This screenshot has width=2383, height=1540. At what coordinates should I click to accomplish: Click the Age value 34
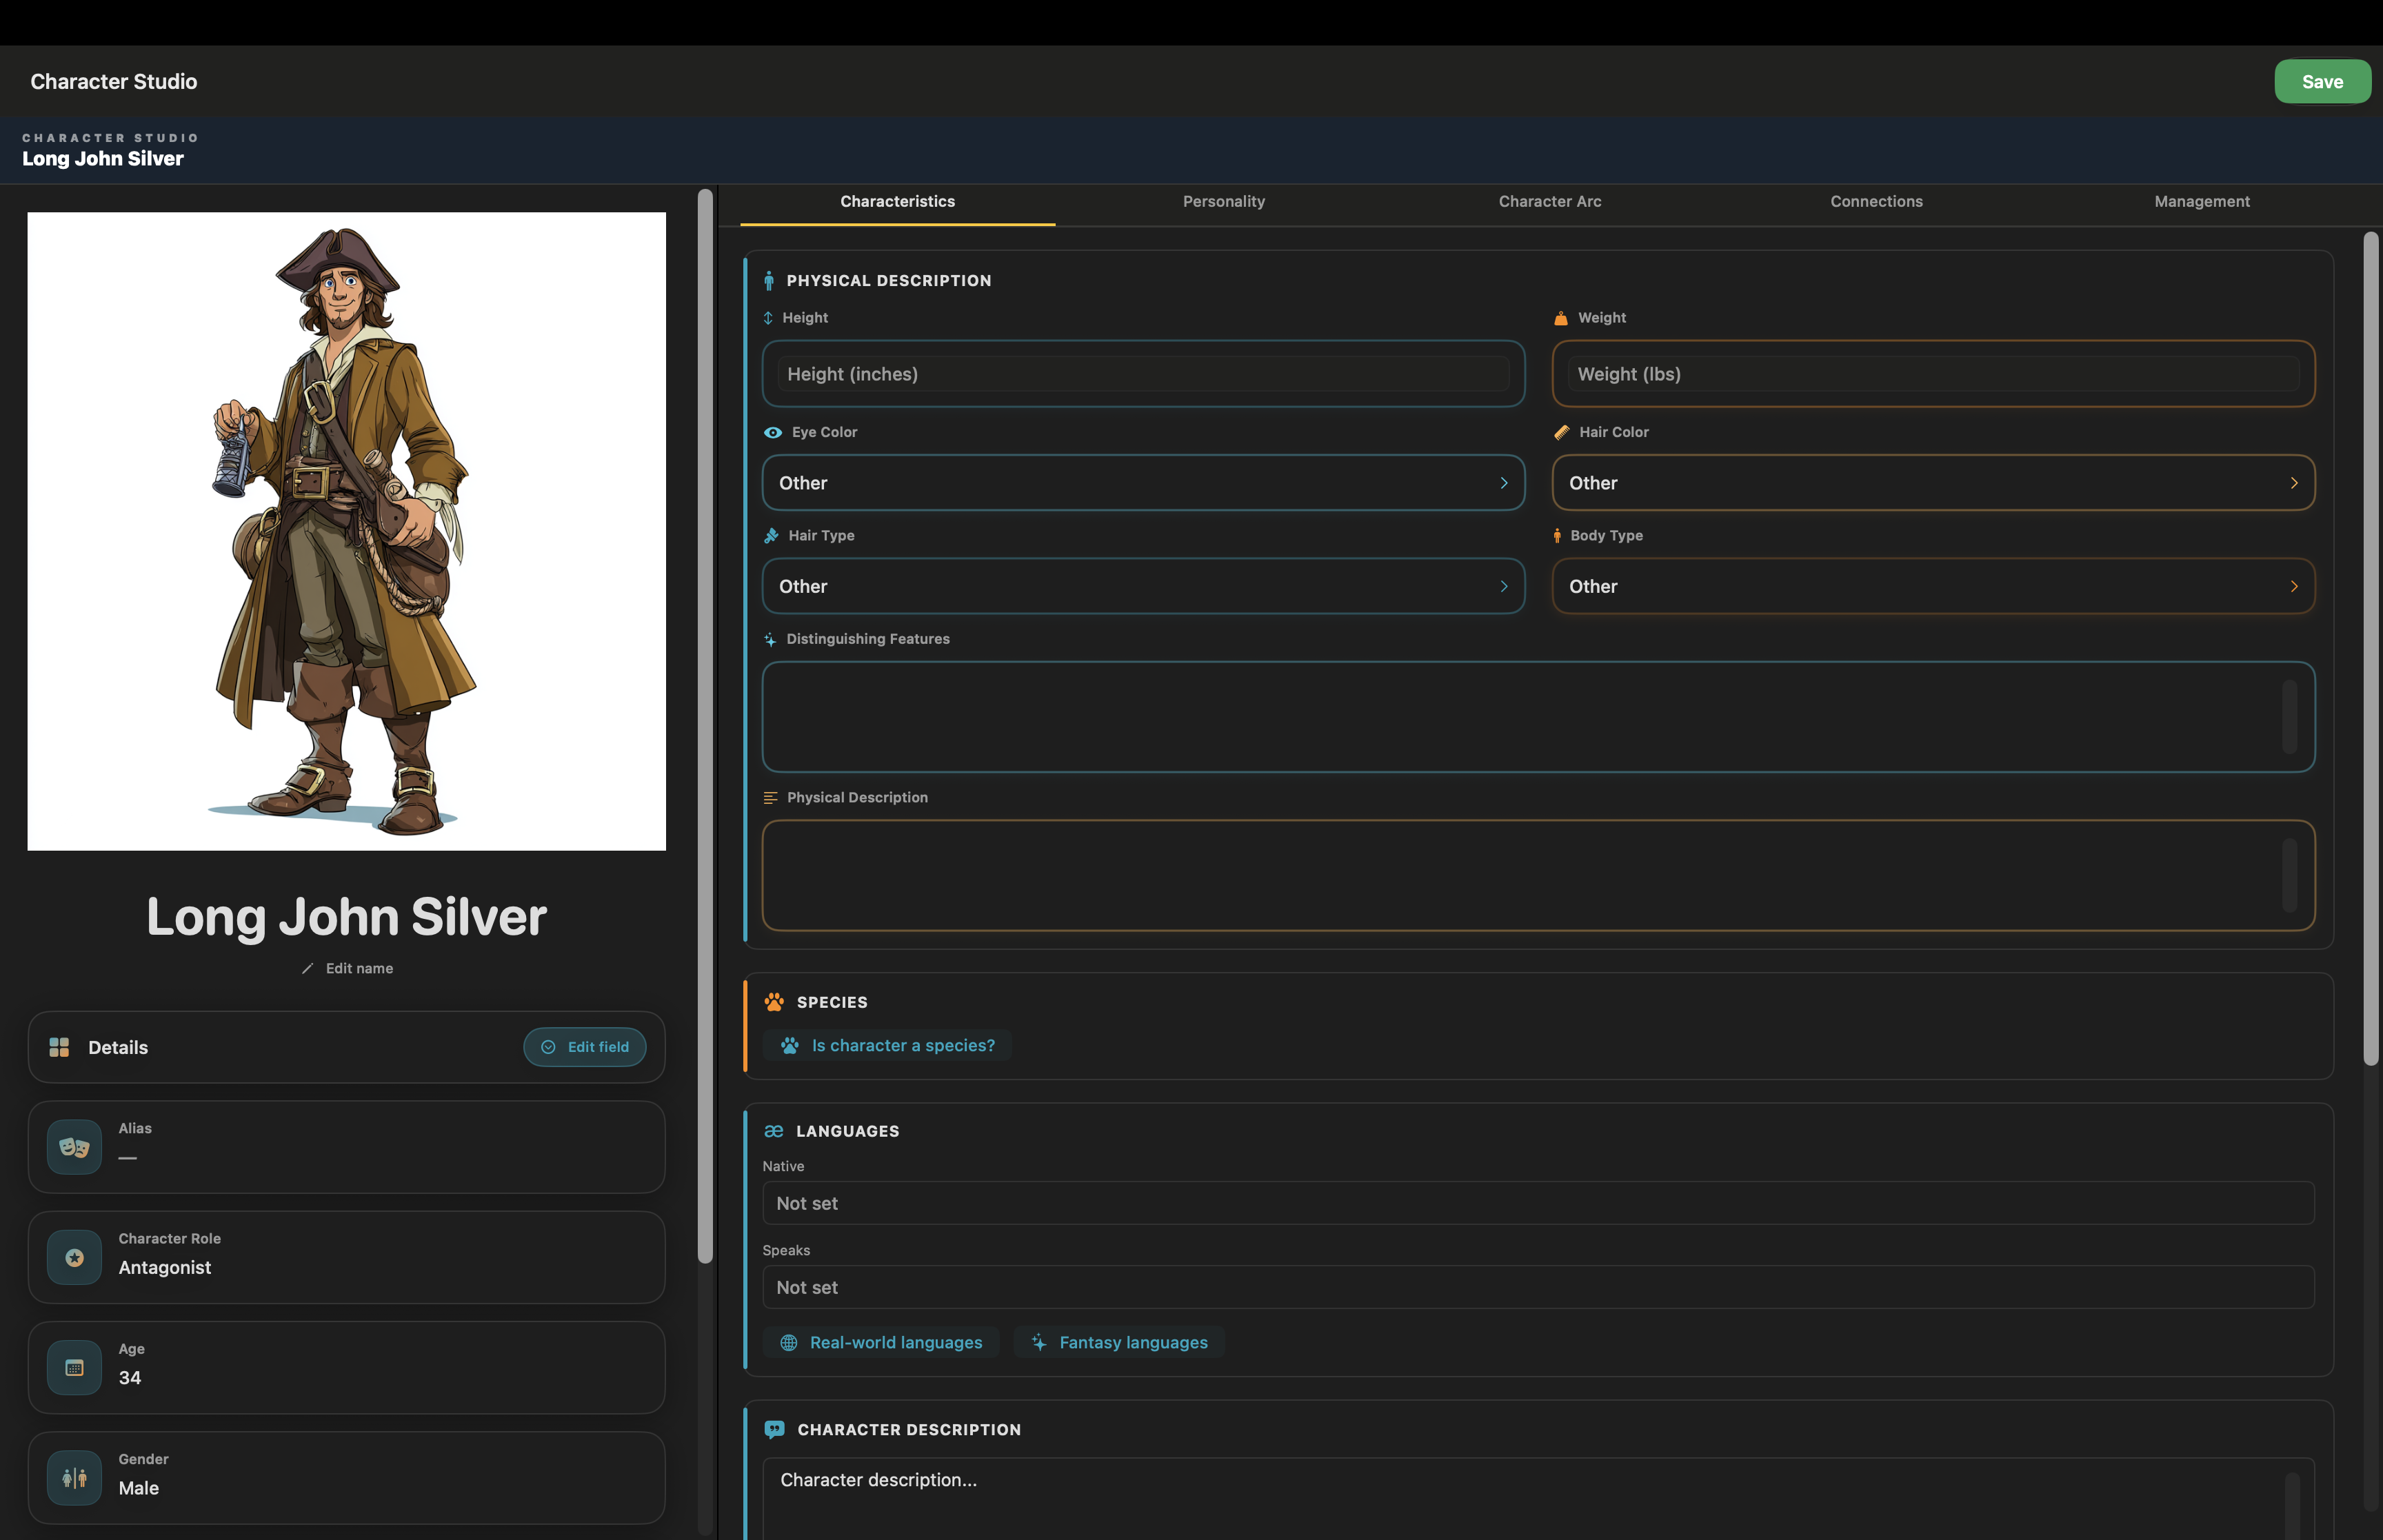[x=130, y=1378]
